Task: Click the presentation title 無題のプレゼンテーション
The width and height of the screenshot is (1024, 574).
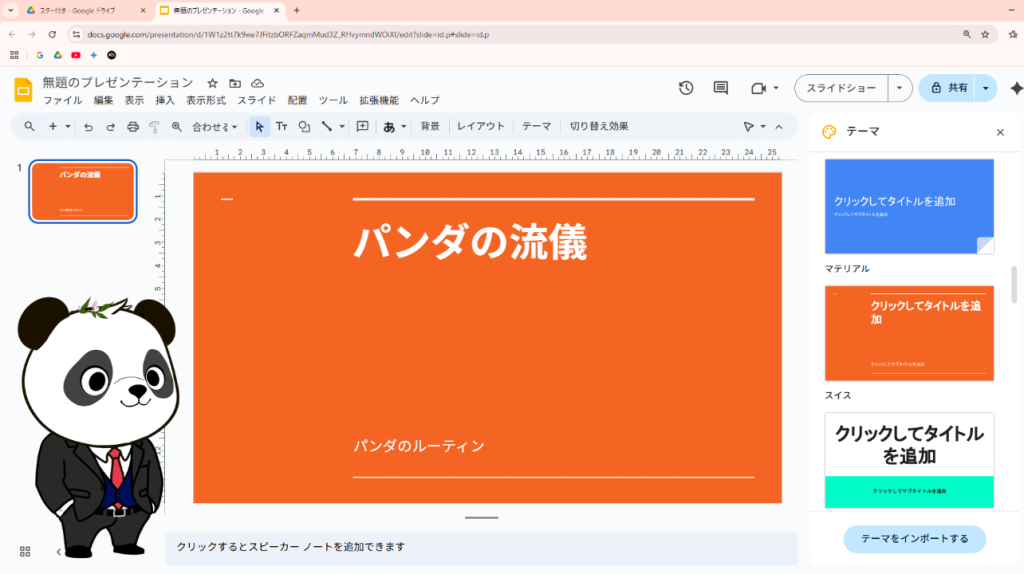Action: tap(118, 82)
